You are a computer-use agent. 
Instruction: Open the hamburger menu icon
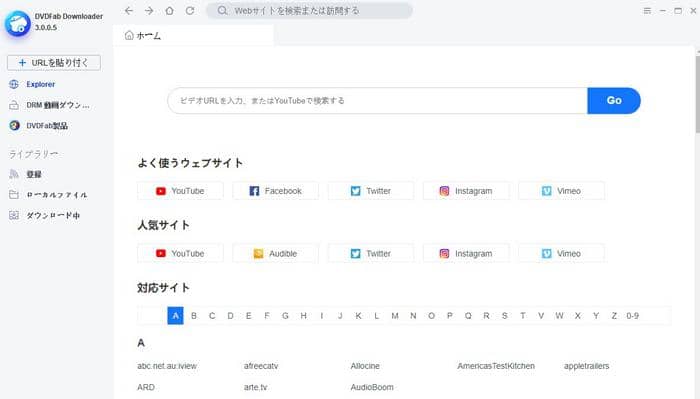click(647, 11)
